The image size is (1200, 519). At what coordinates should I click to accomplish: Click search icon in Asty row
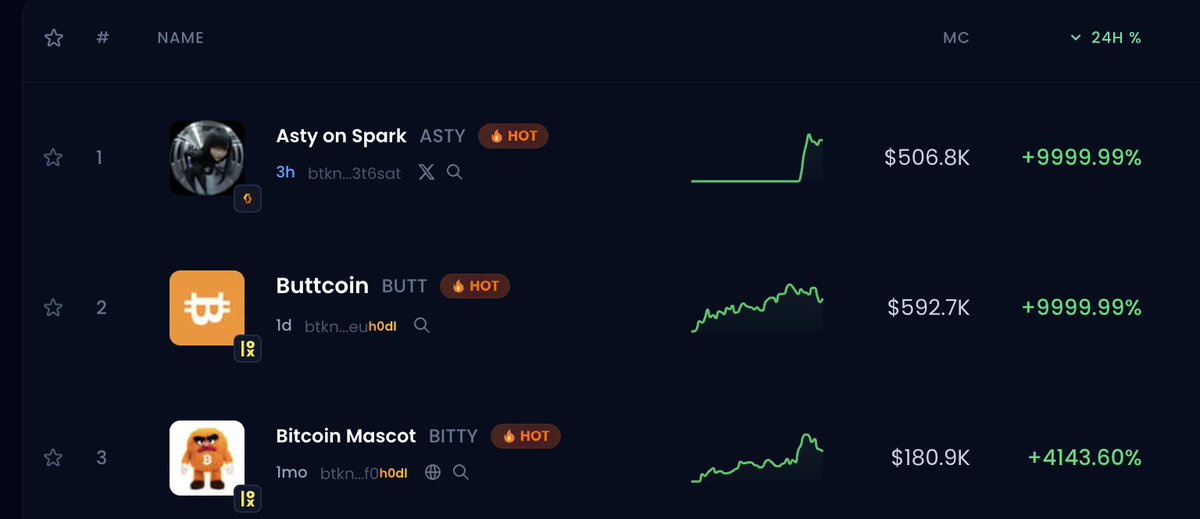coord(454,172)
